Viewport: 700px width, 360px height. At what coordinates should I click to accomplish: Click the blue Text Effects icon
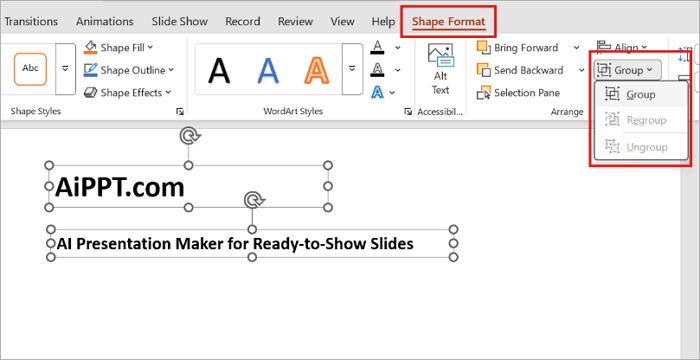click(x=378, y=92)
